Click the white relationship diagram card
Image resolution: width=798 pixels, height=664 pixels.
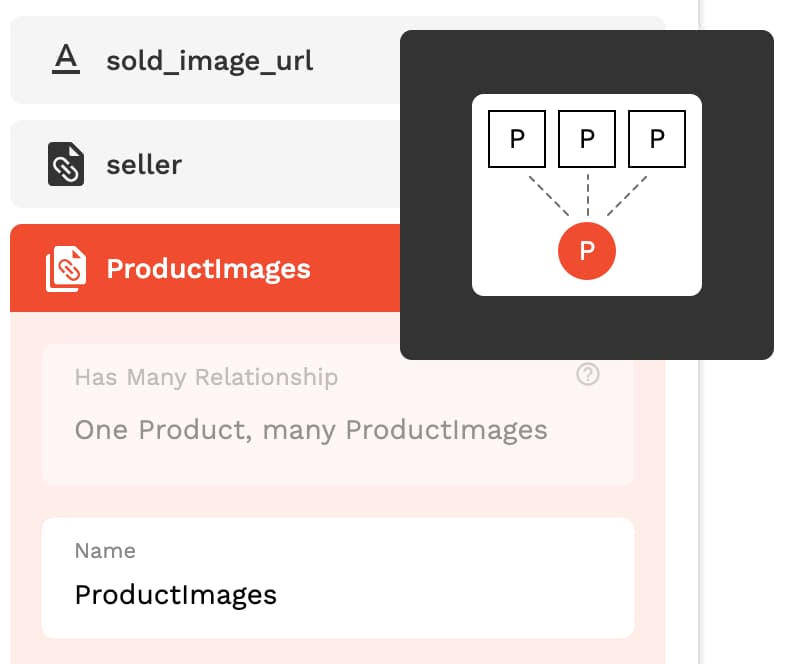pos(587,195)
